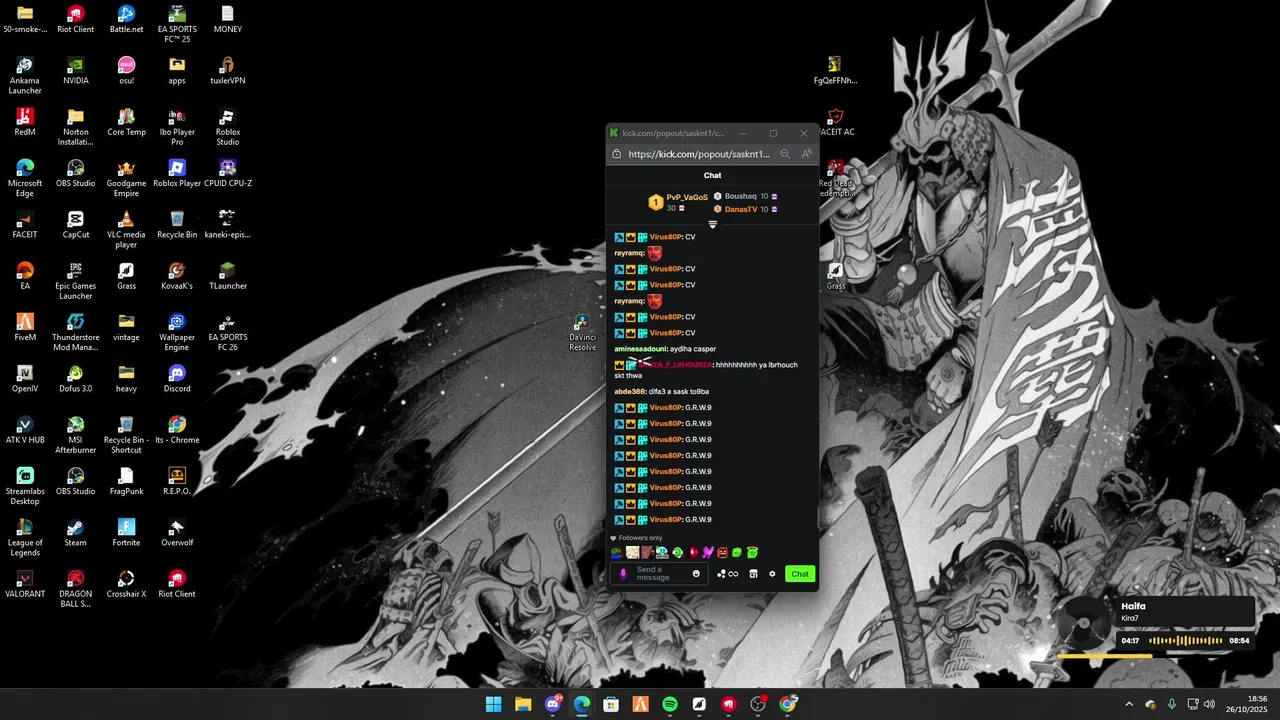The image size is (1280, 720).
Task: Open abde366 username in chat
Action: tap(630, 392)
